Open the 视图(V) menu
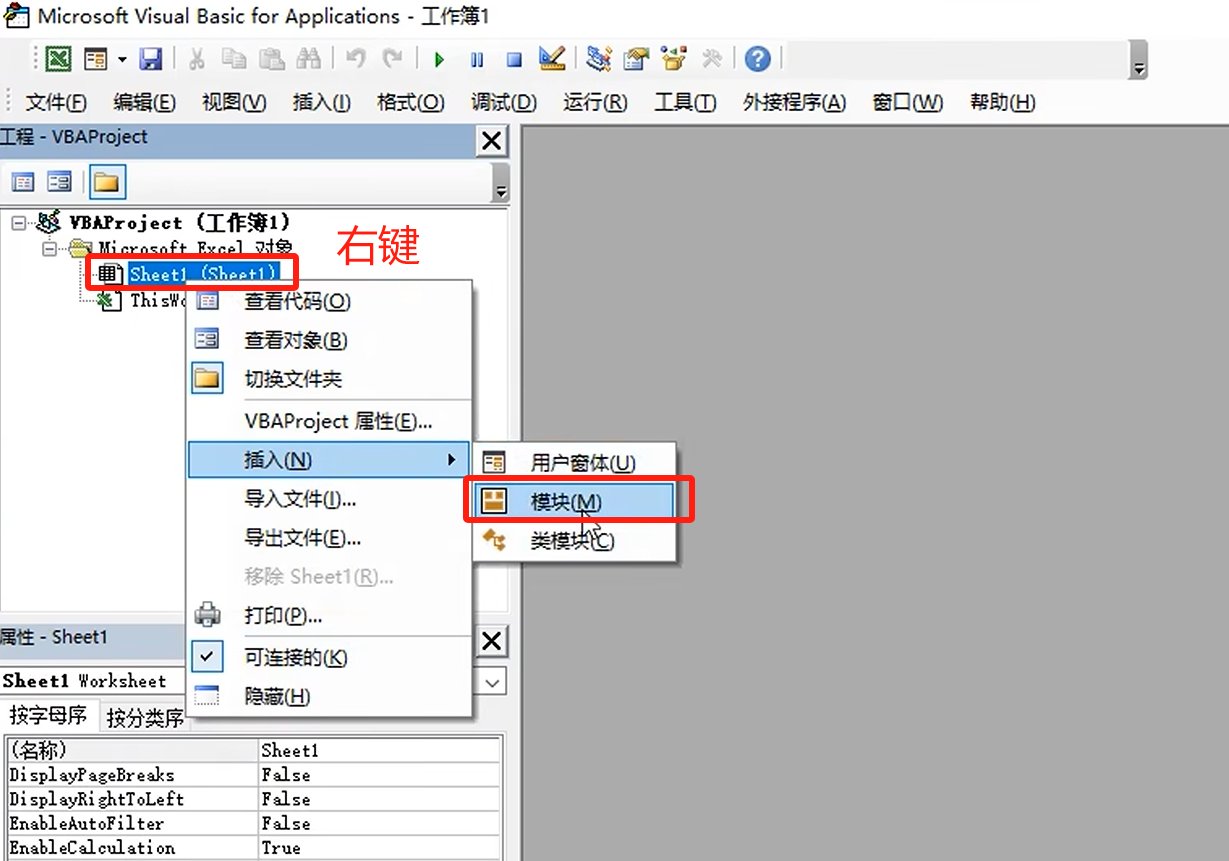The image size is (1229, 861). pyautogui.click(x=234, y=102)
